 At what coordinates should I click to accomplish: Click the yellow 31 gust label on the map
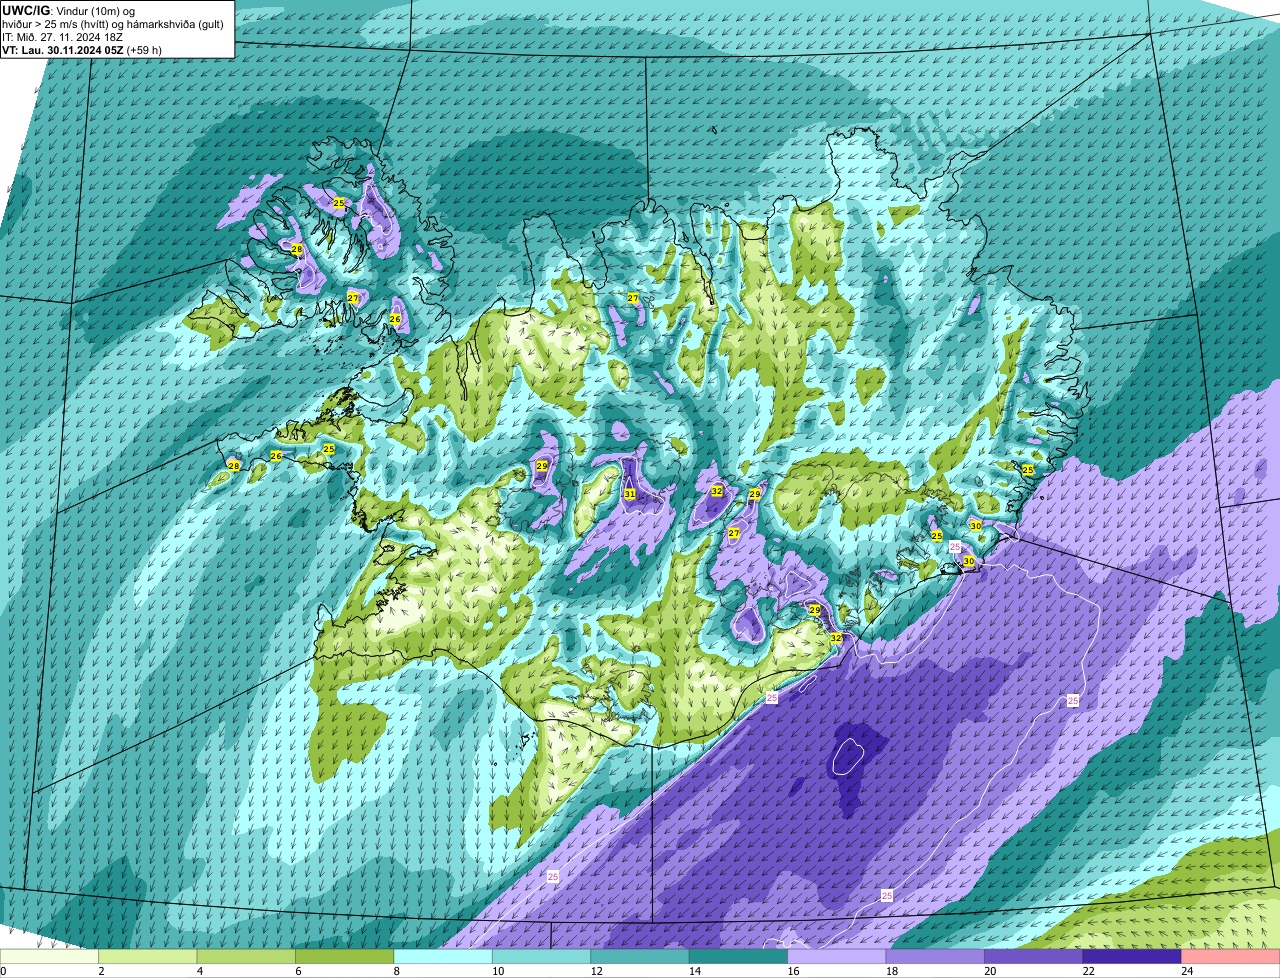tap(630, 494)
